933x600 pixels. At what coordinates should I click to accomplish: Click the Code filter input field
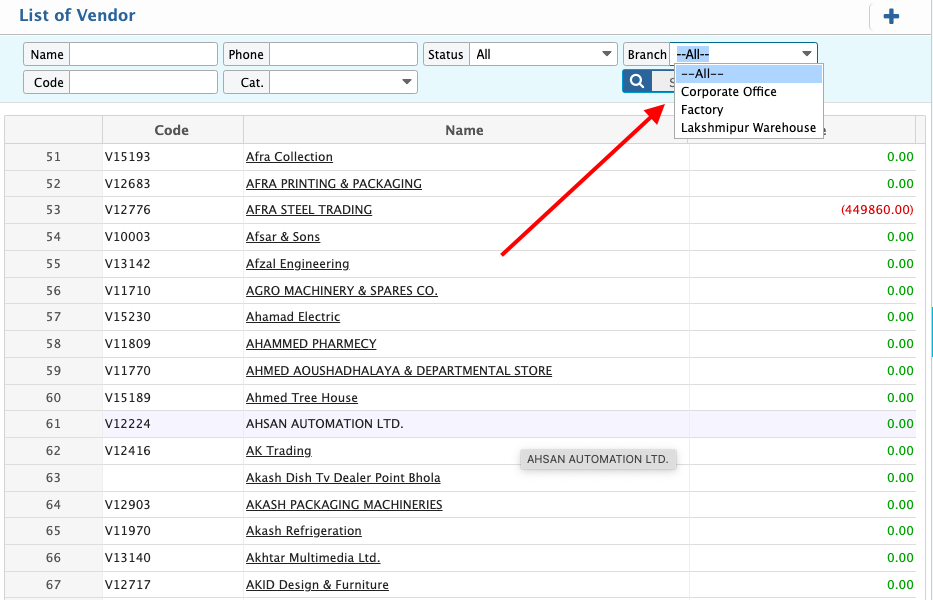(x=143, y=82)
